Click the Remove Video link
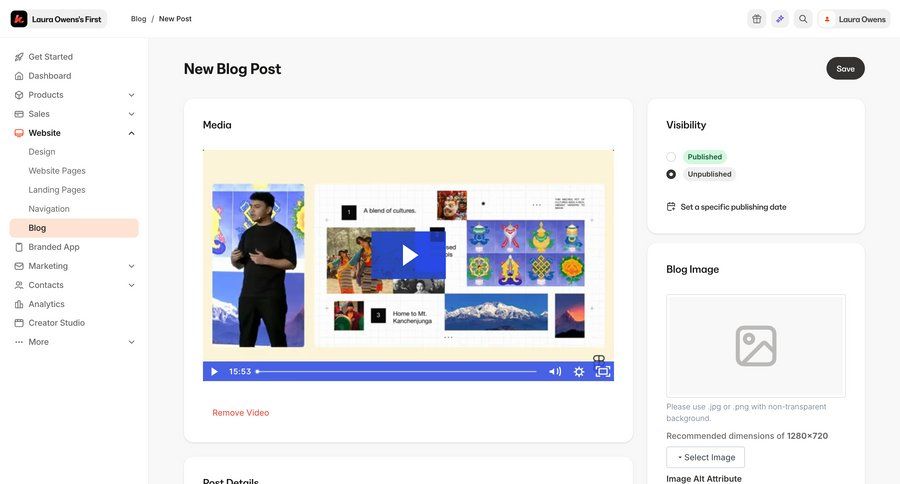The image size is (900, 484). click(x=240, y=412)
